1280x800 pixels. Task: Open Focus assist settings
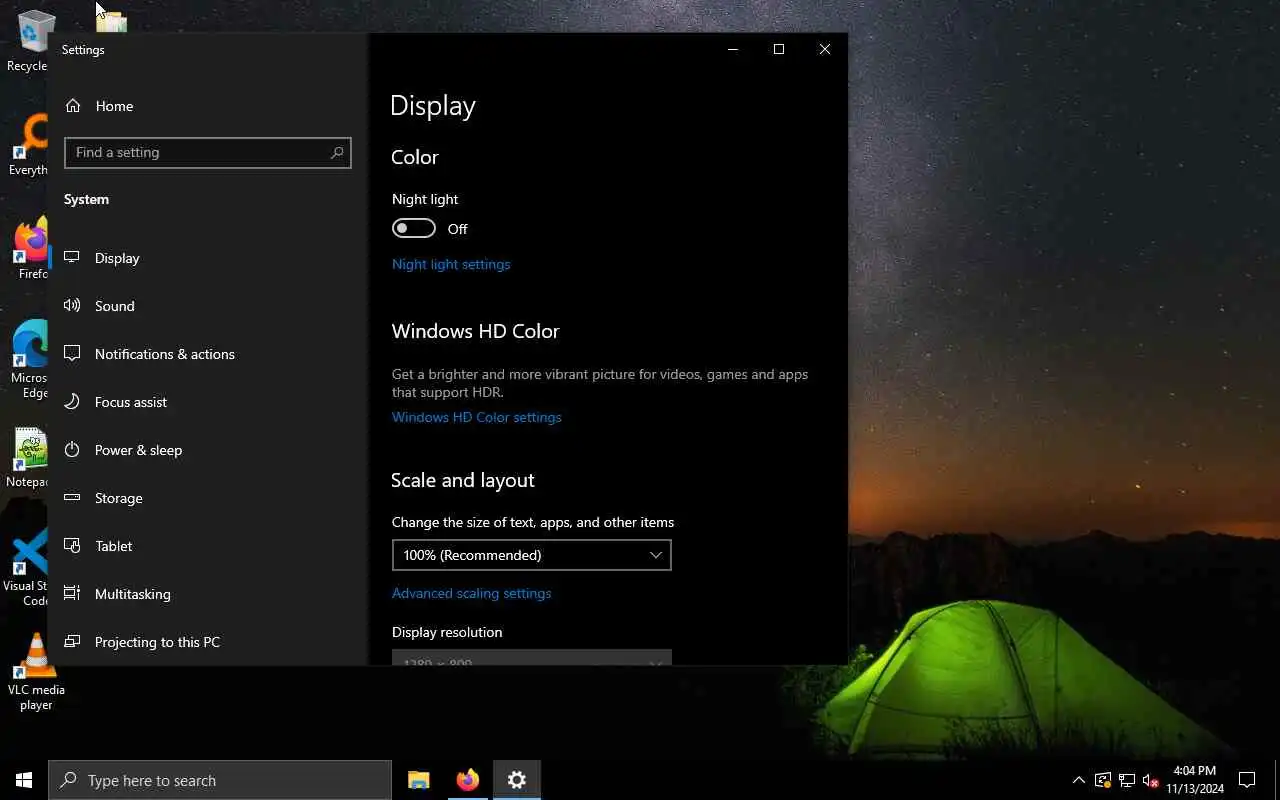(x=208, y=402)
